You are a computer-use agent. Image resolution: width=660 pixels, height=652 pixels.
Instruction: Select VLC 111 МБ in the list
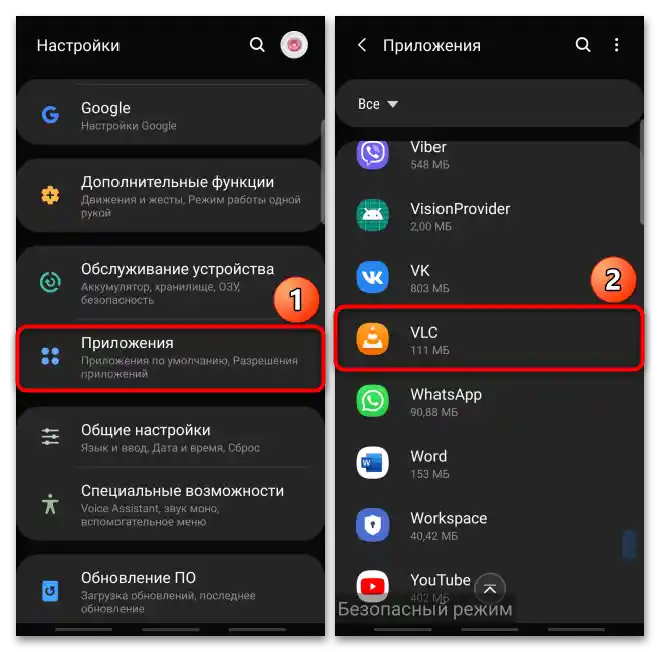click(x=490, y=339)
